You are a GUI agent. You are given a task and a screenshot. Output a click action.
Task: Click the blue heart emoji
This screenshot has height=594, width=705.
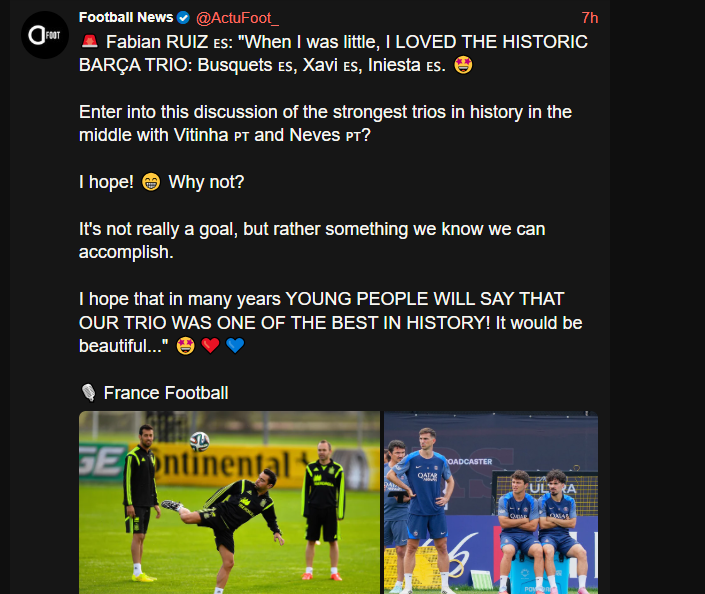(235, 345)
